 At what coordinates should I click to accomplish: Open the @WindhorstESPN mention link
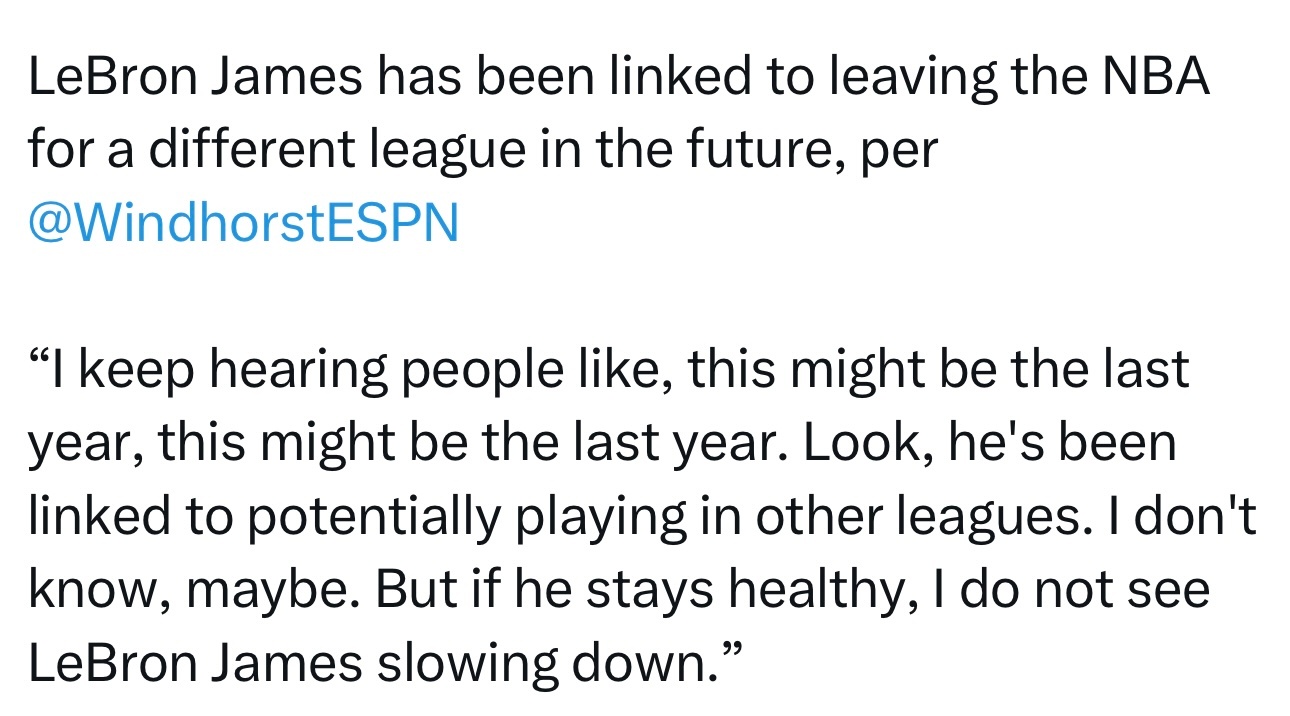pos(244,224)
